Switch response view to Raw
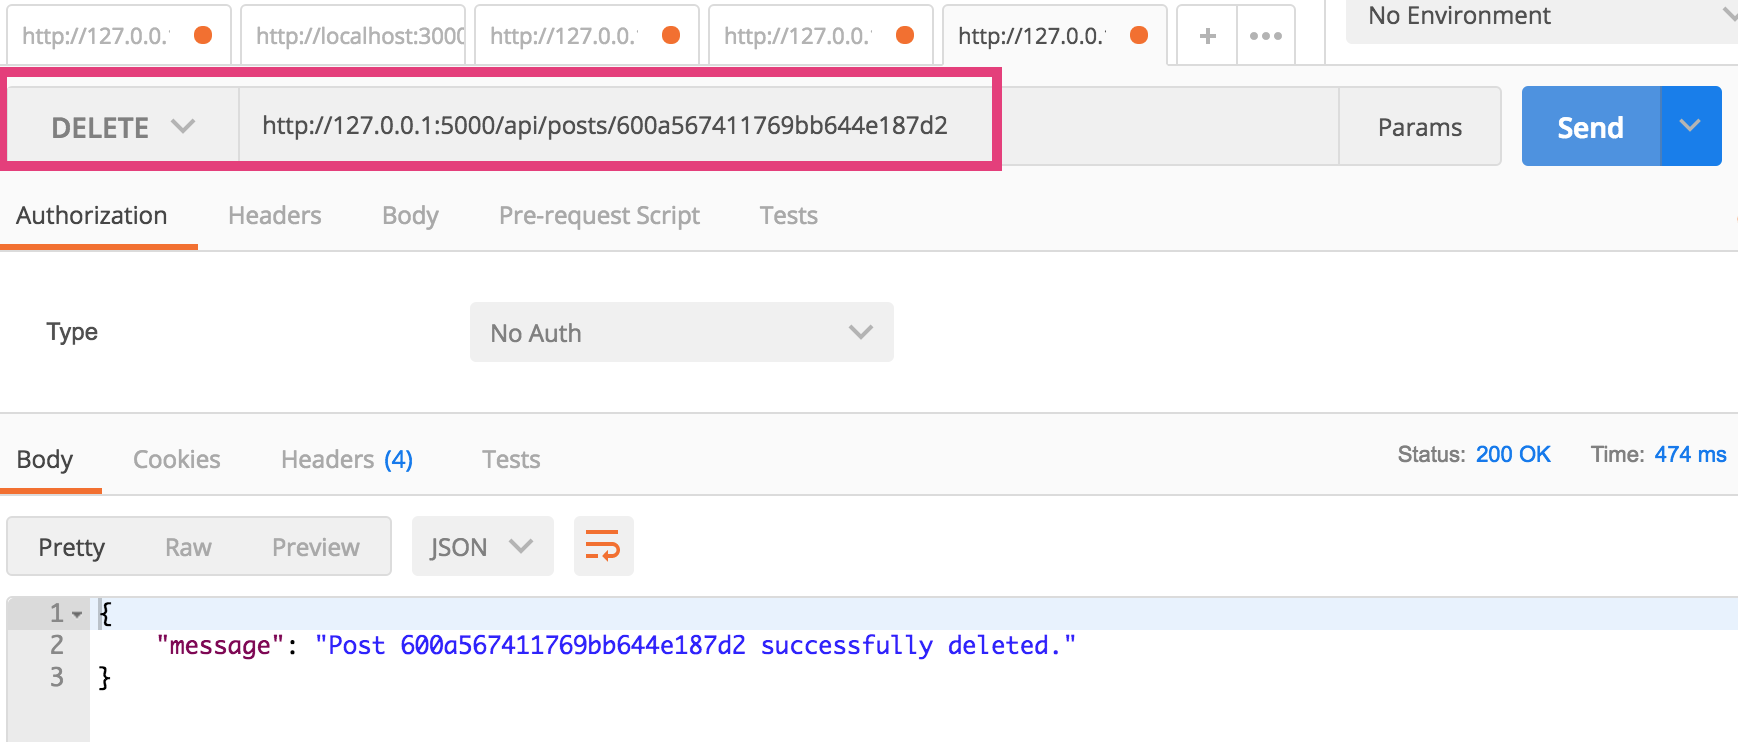 188,547
